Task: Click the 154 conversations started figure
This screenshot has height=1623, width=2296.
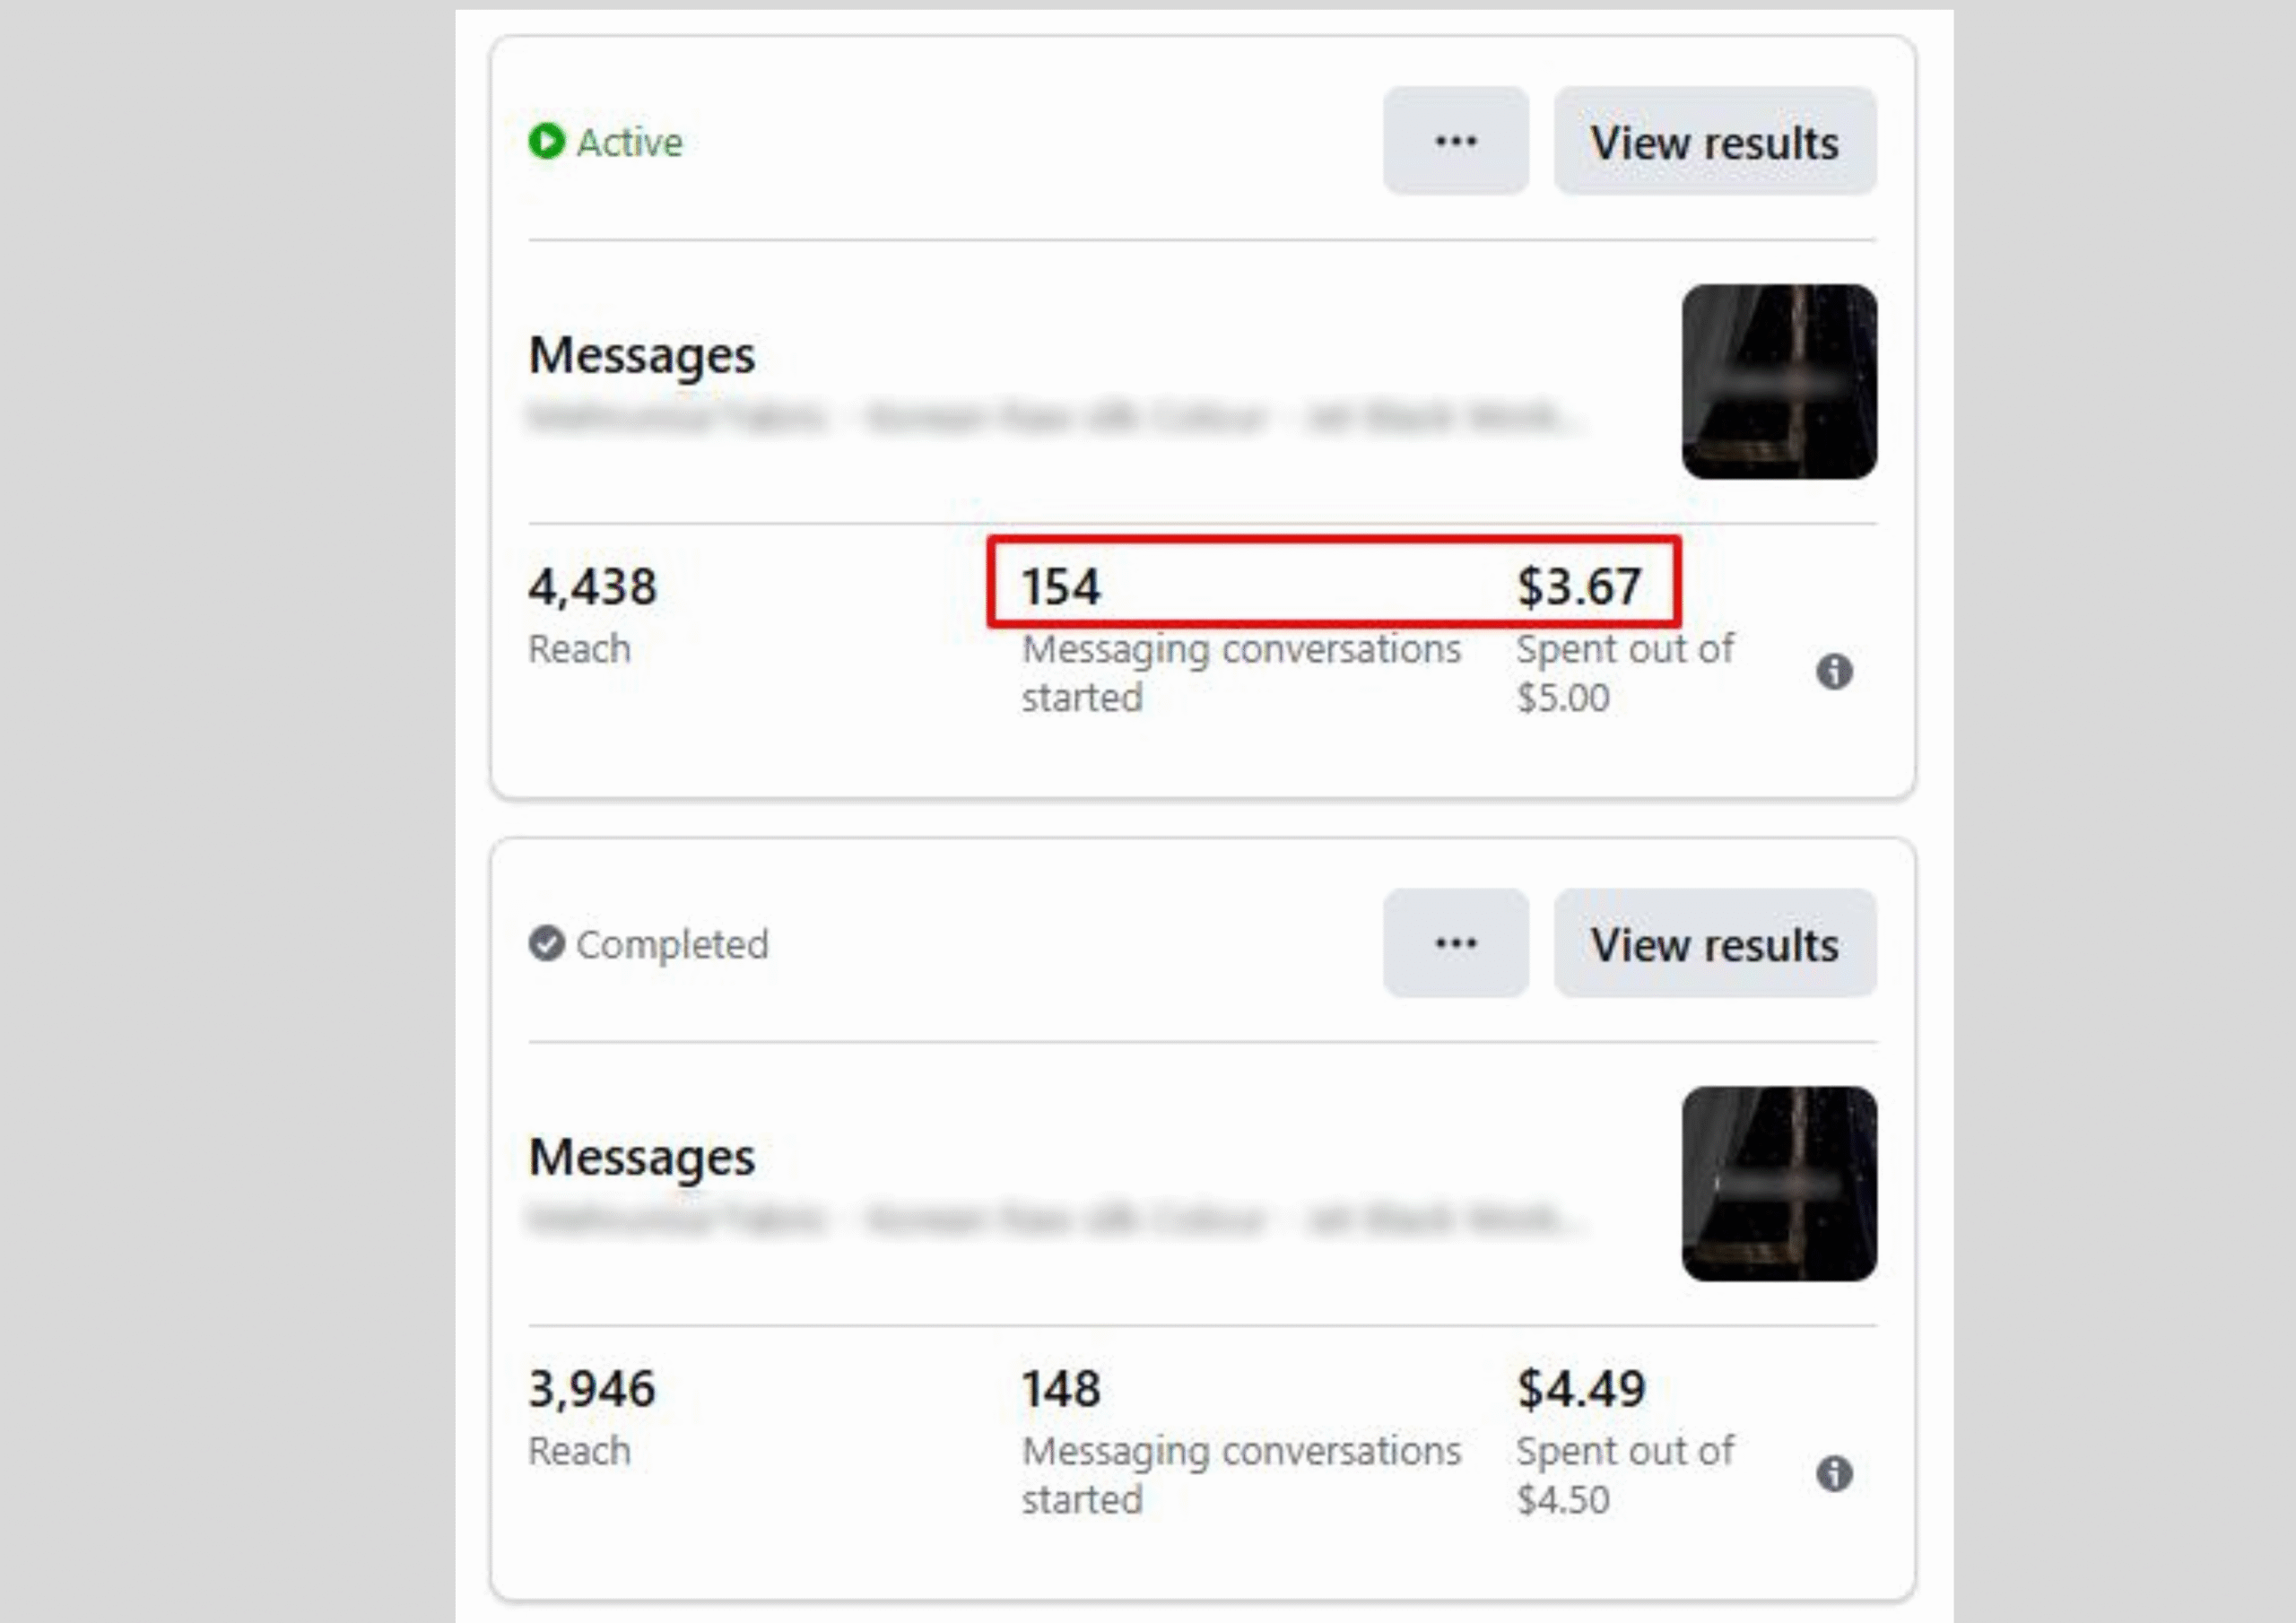Action: pos(1061,587)
